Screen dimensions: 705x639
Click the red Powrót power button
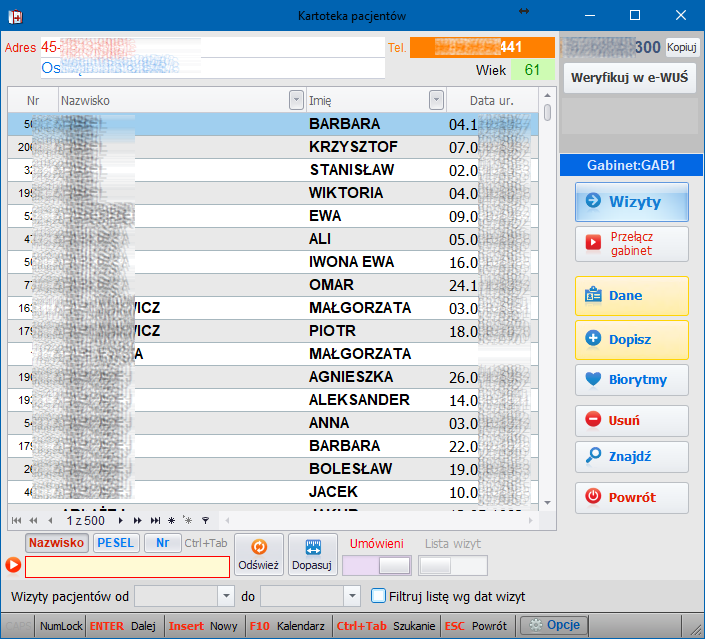[632, 497]
